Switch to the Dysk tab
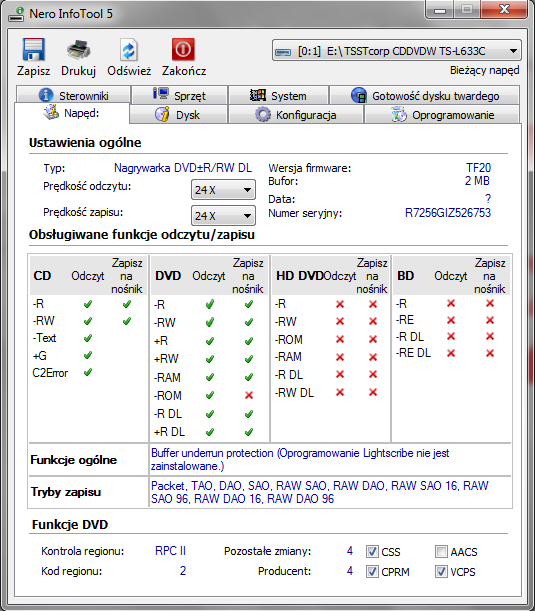Viewport: 535px width, 611px height. [x=178, y=115]
